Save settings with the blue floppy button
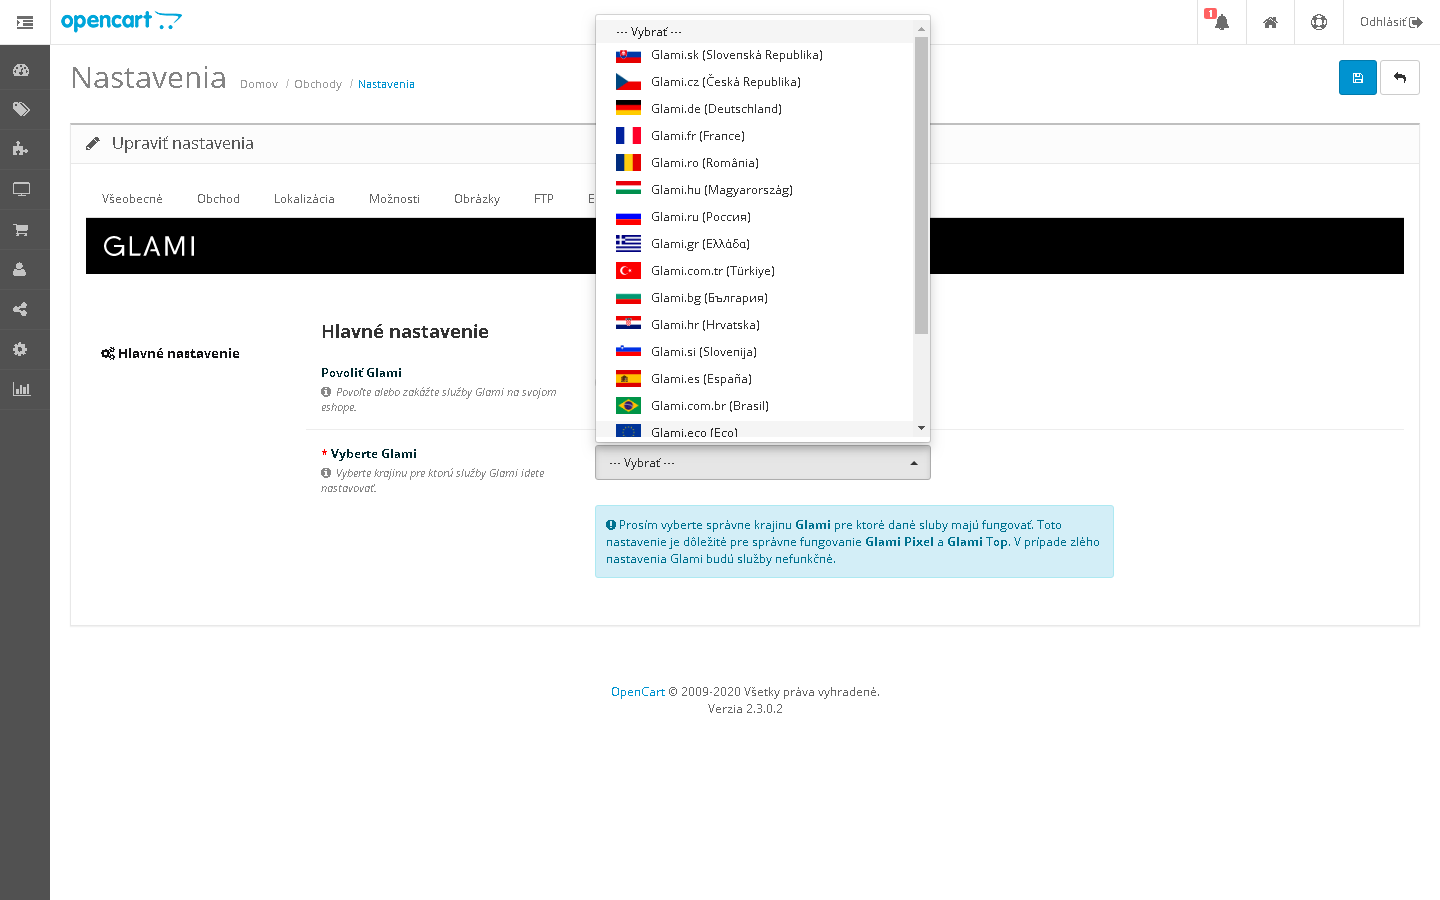The height and width of the screenshot is (900, 1440). pyautogui.click(x=1358, y=78)
